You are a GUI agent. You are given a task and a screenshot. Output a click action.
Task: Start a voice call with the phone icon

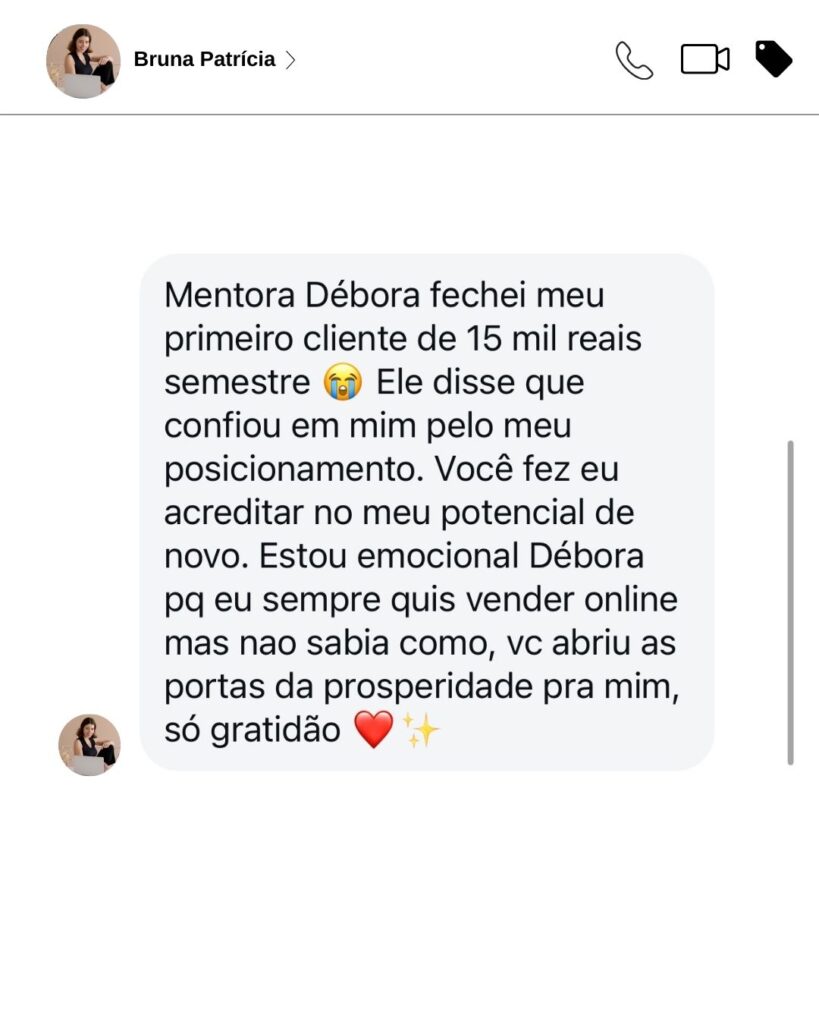click(634, 60)
